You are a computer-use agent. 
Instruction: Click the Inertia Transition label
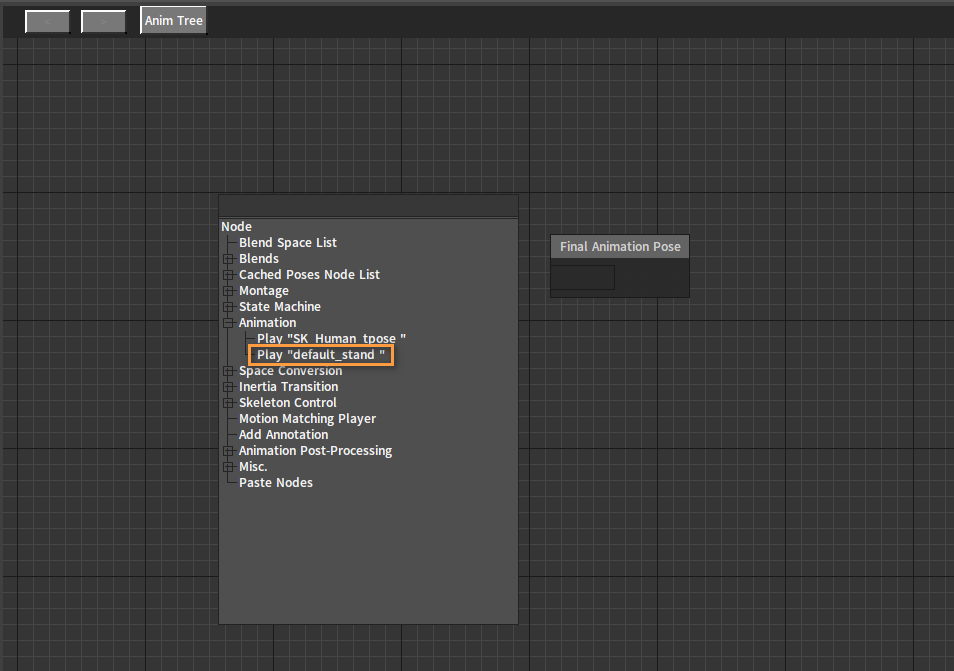click(288, 386)
